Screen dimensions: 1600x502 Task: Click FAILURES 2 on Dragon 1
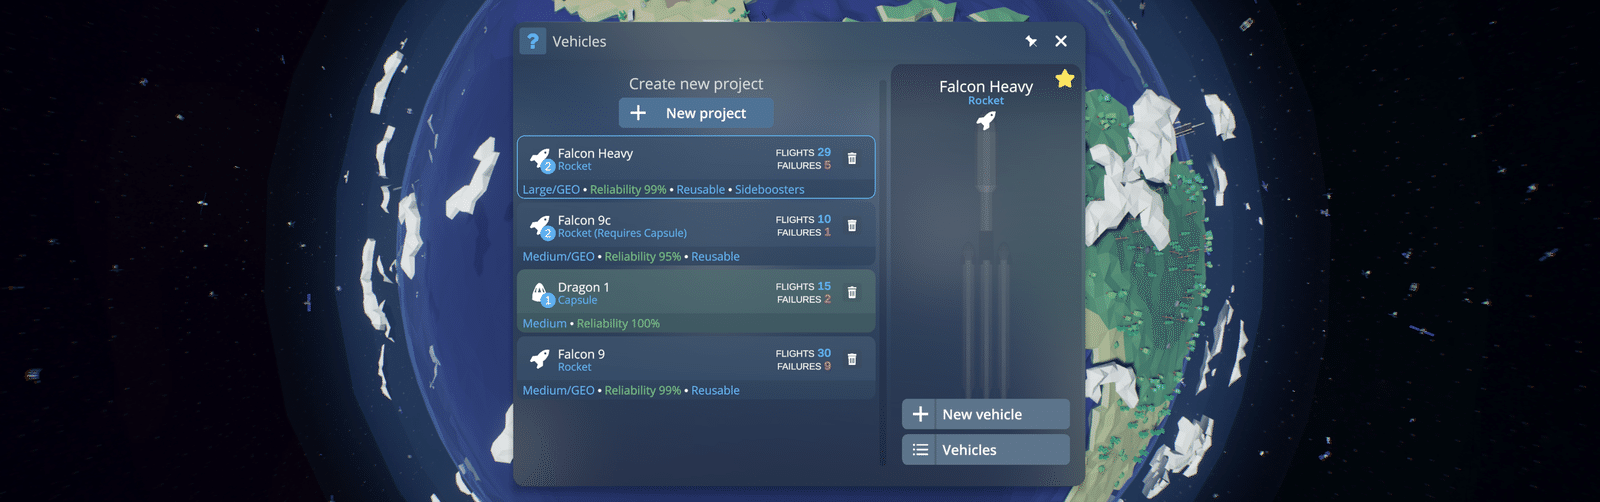point(804,299)
